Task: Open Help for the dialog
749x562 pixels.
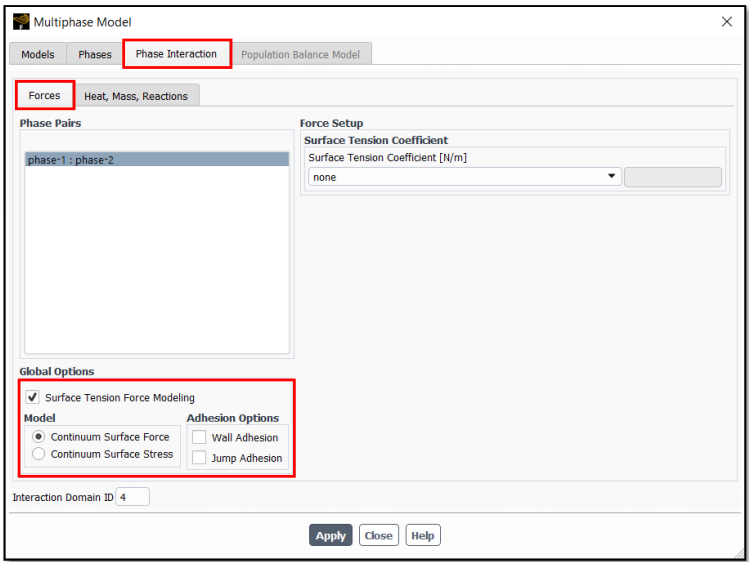Action: [x=422, y=535]
